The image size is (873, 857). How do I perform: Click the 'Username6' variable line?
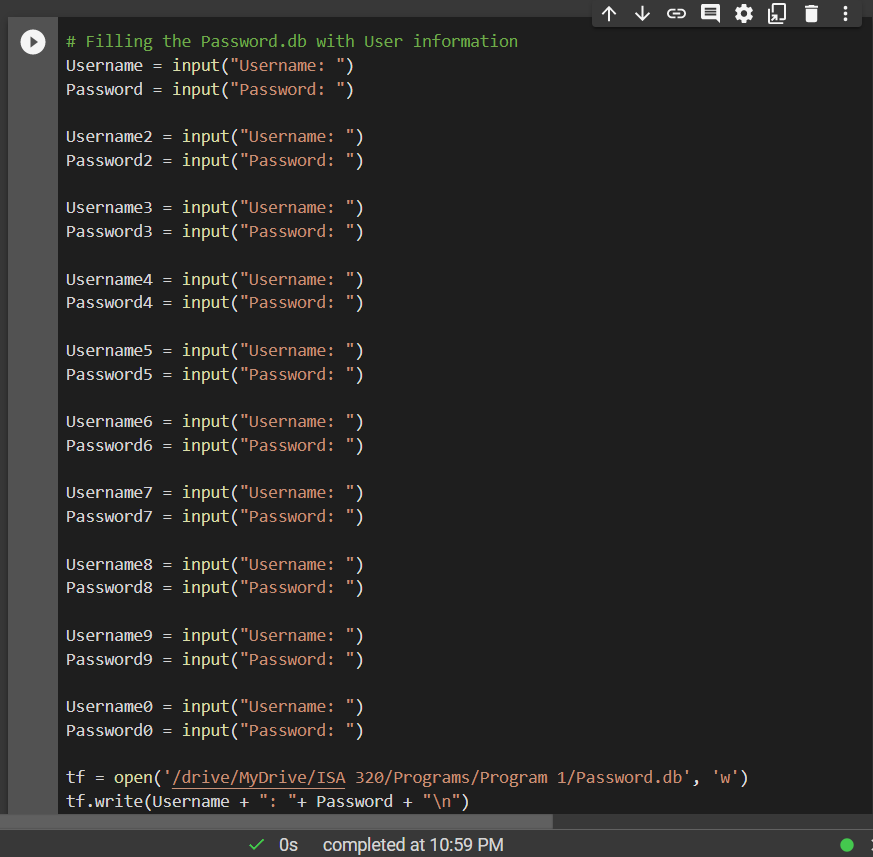(x=214, y=422)
